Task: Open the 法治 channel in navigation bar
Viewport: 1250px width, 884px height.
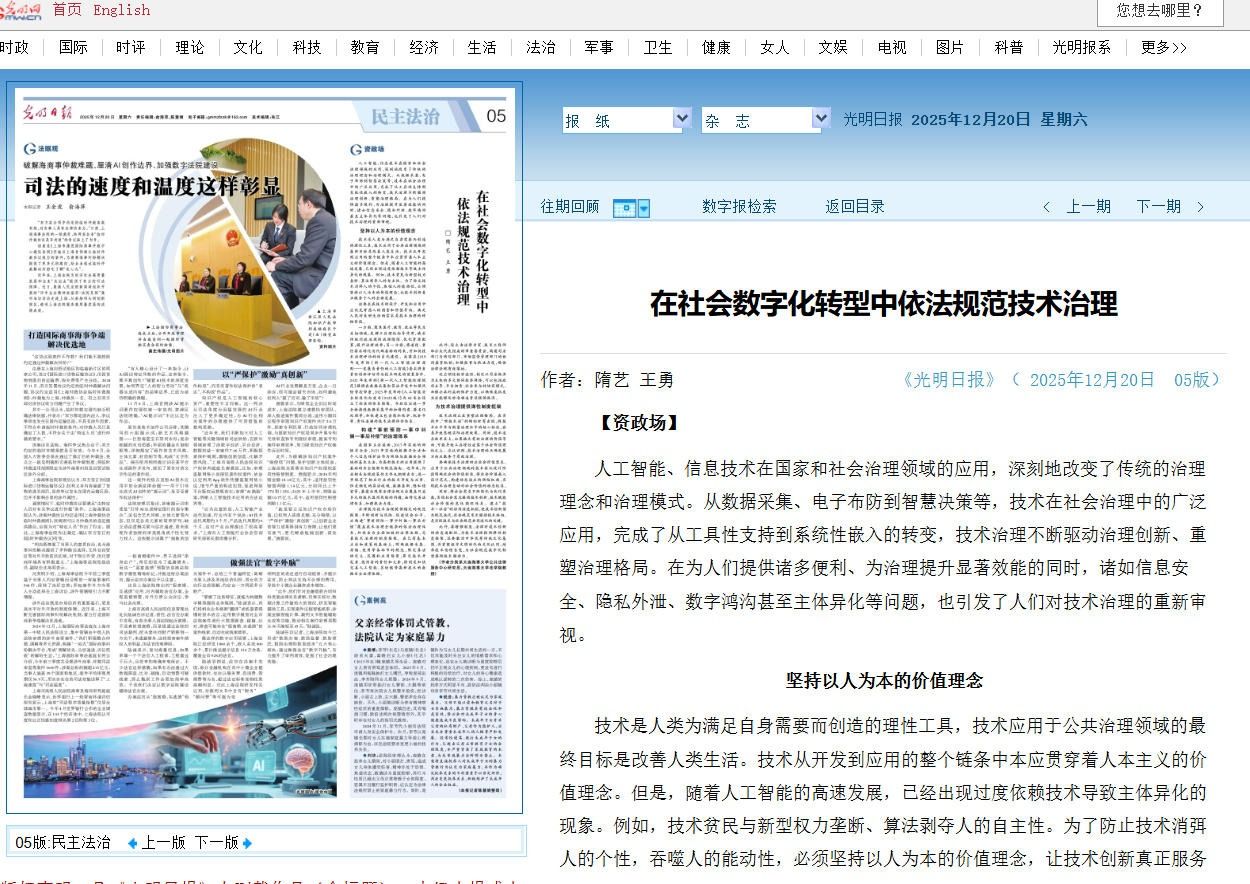Action: click(540, 47)
